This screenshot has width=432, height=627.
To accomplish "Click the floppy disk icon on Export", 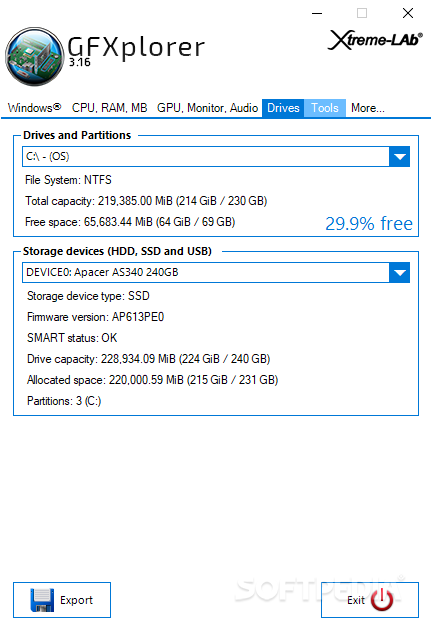I will coord(42,600).
